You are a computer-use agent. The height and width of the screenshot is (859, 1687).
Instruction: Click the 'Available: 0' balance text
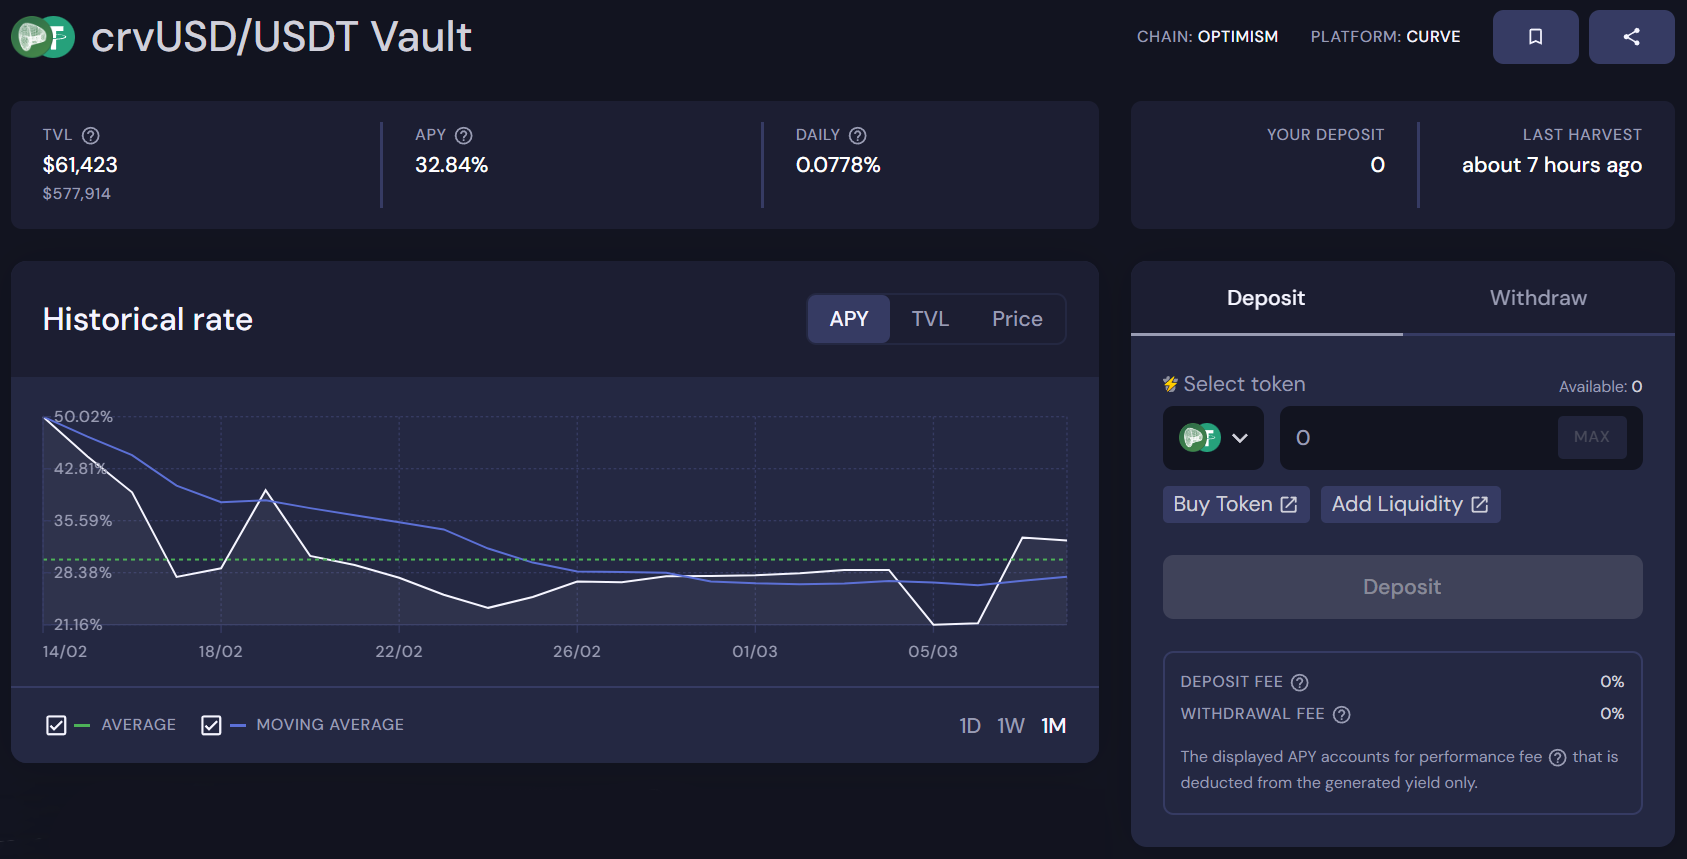coord(1600,387)
